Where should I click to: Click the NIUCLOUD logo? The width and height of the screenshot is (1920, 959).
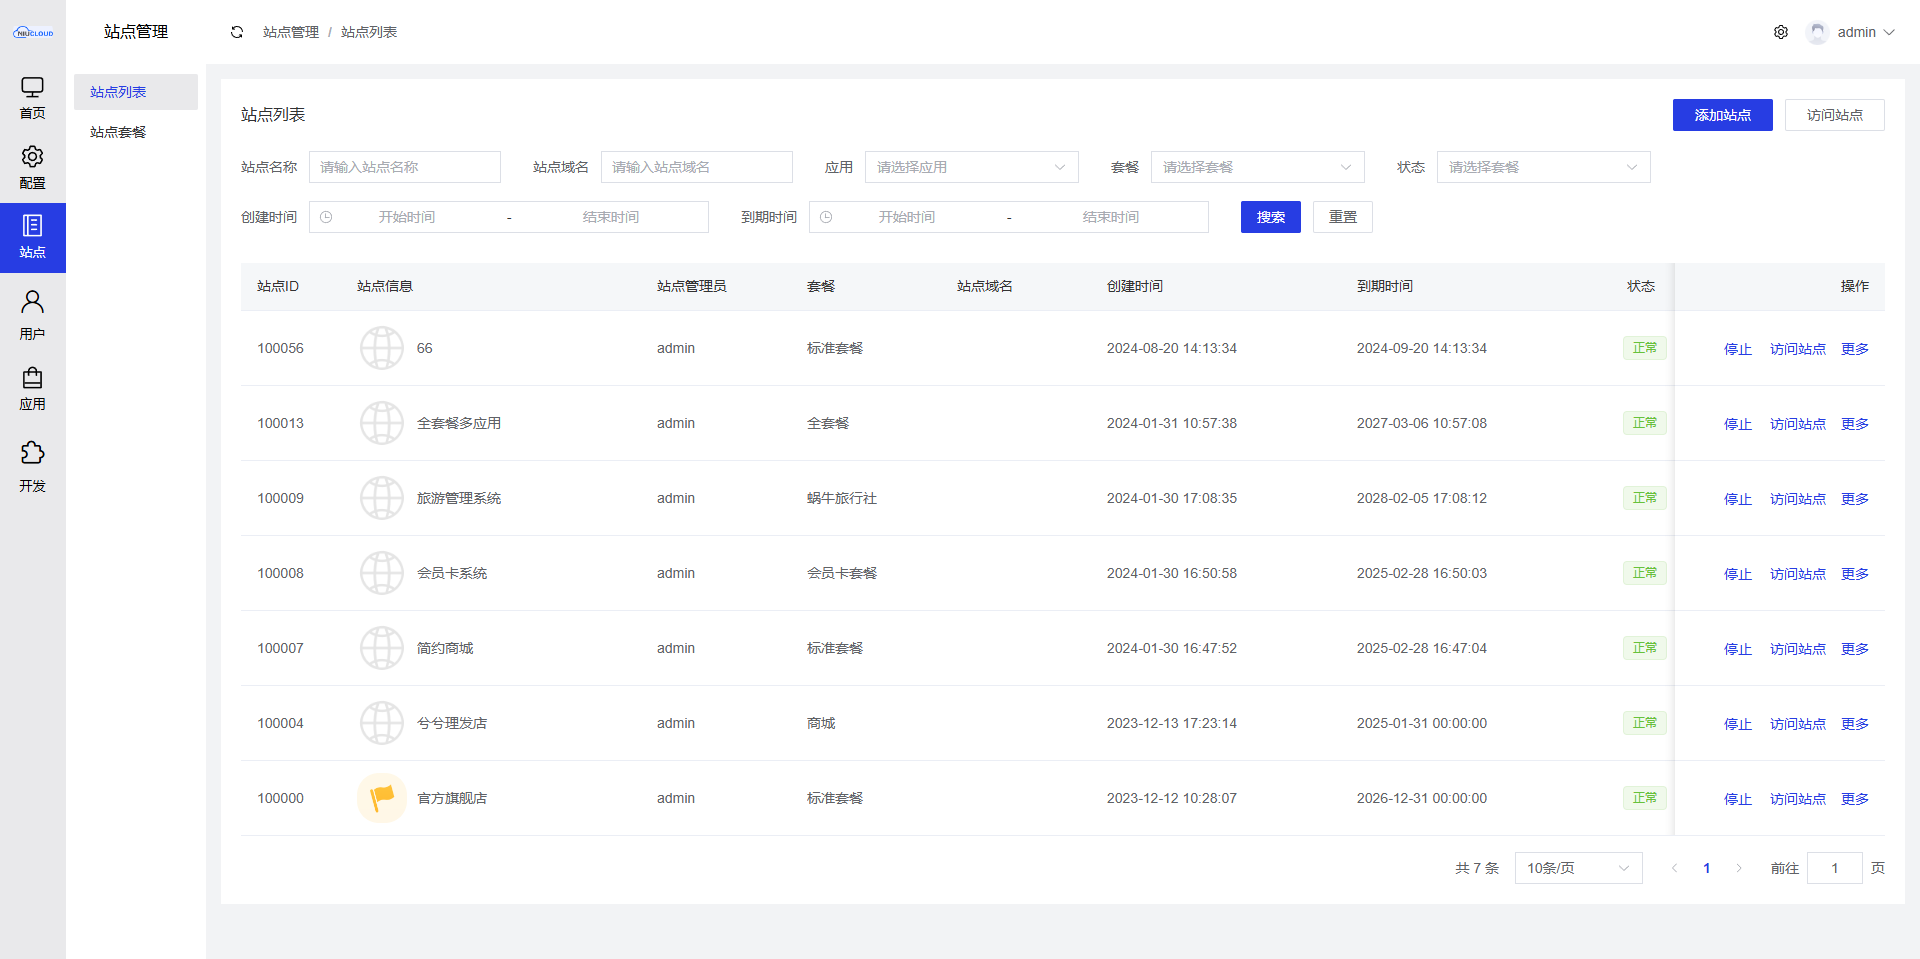tap(33, 32)
